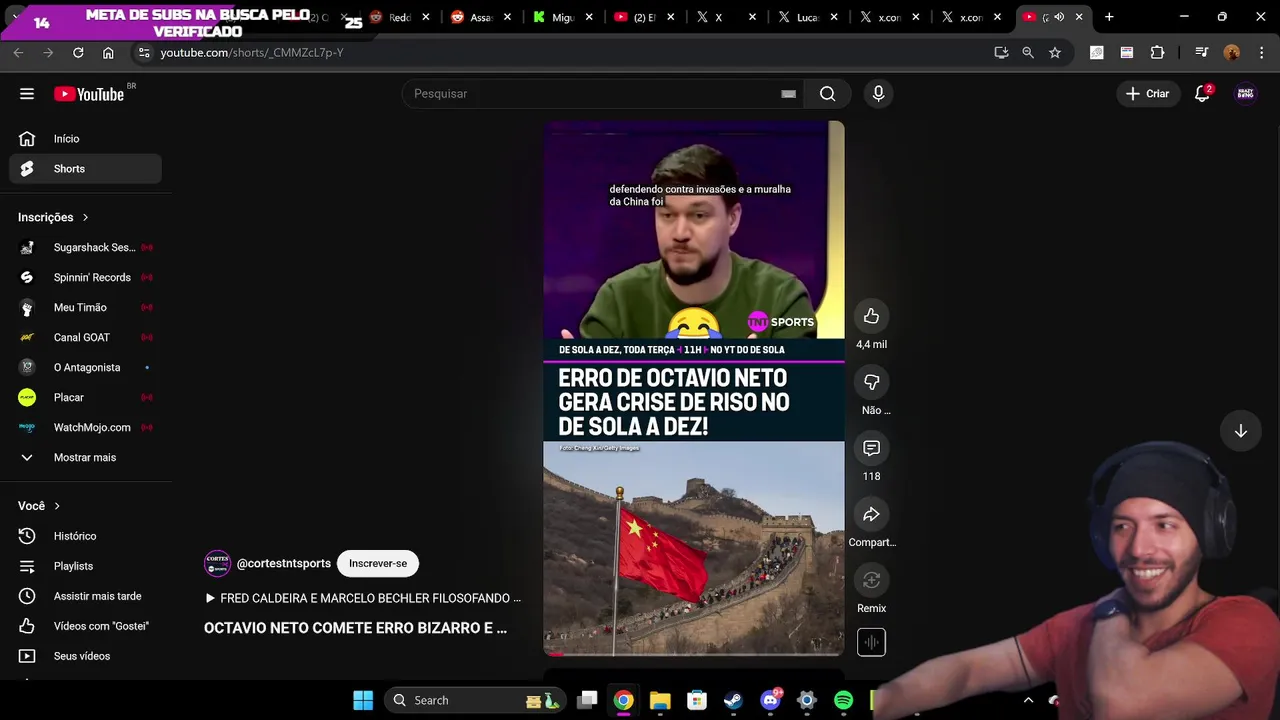Share the Short via Compartilhar

871,514
